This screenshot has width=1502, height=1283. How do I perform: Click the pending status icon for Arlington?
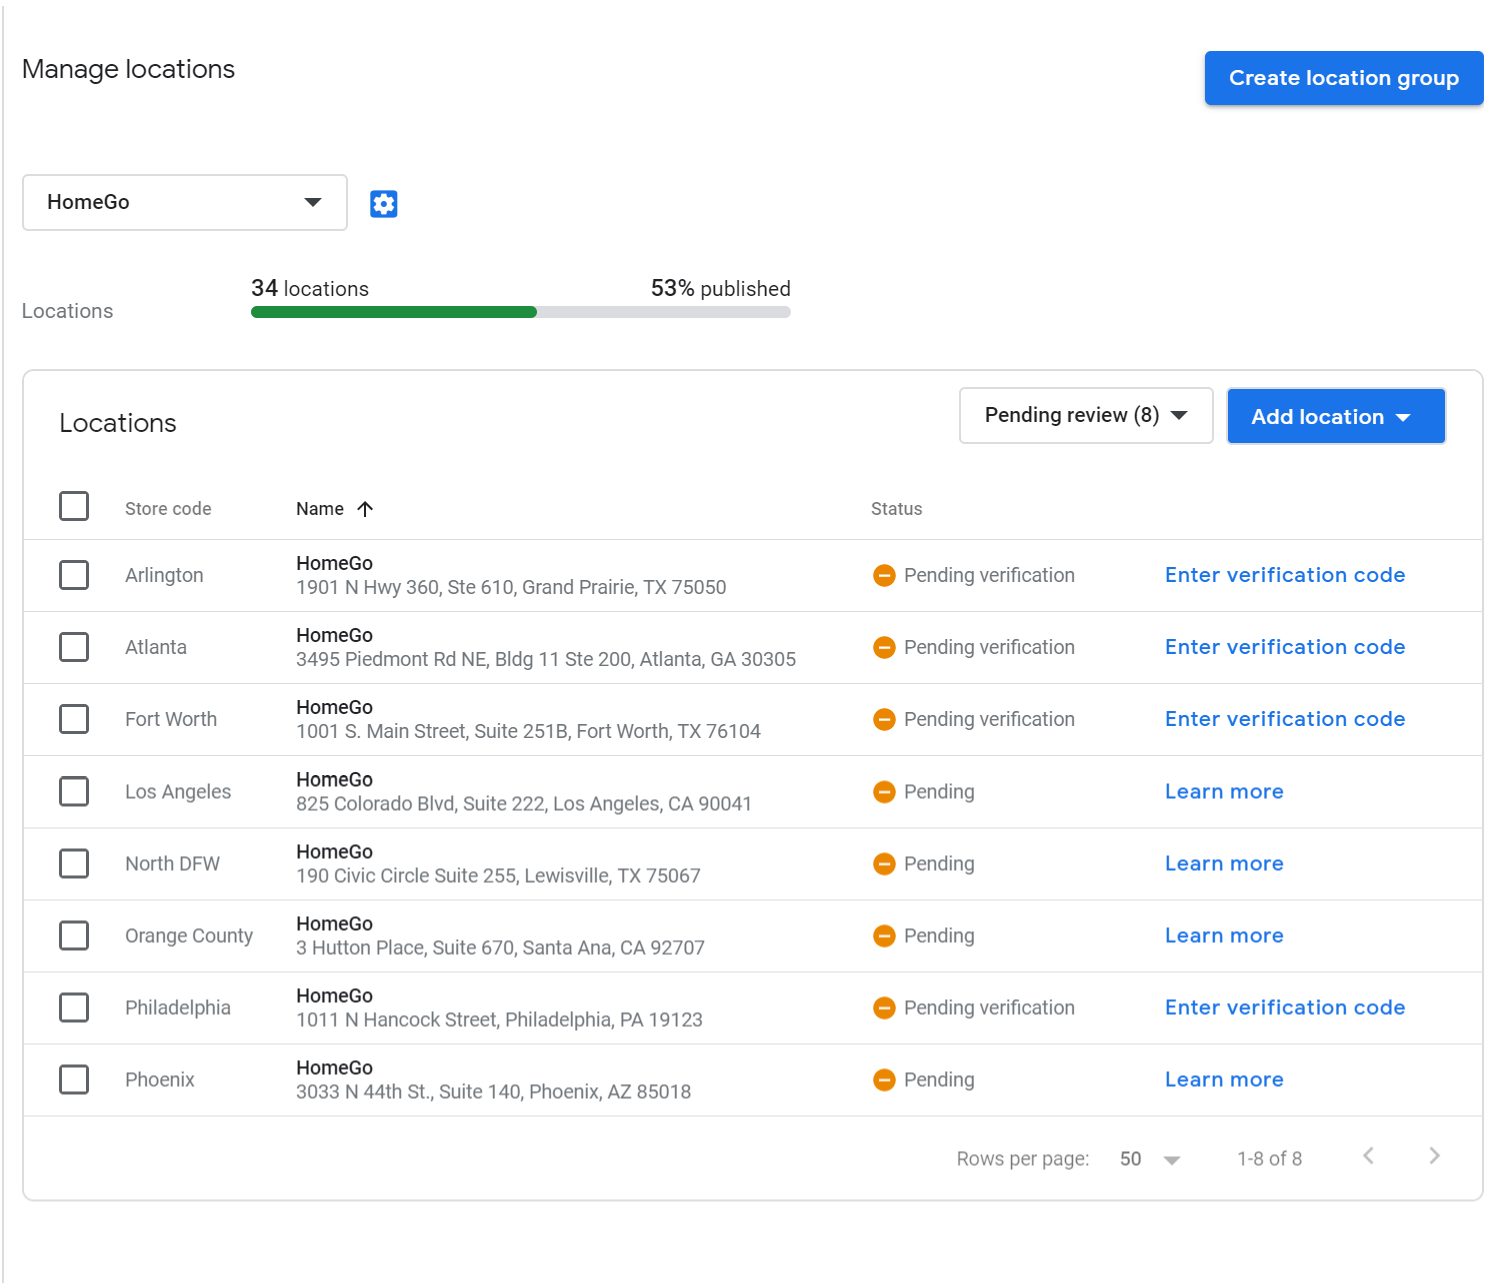point(884,575)
